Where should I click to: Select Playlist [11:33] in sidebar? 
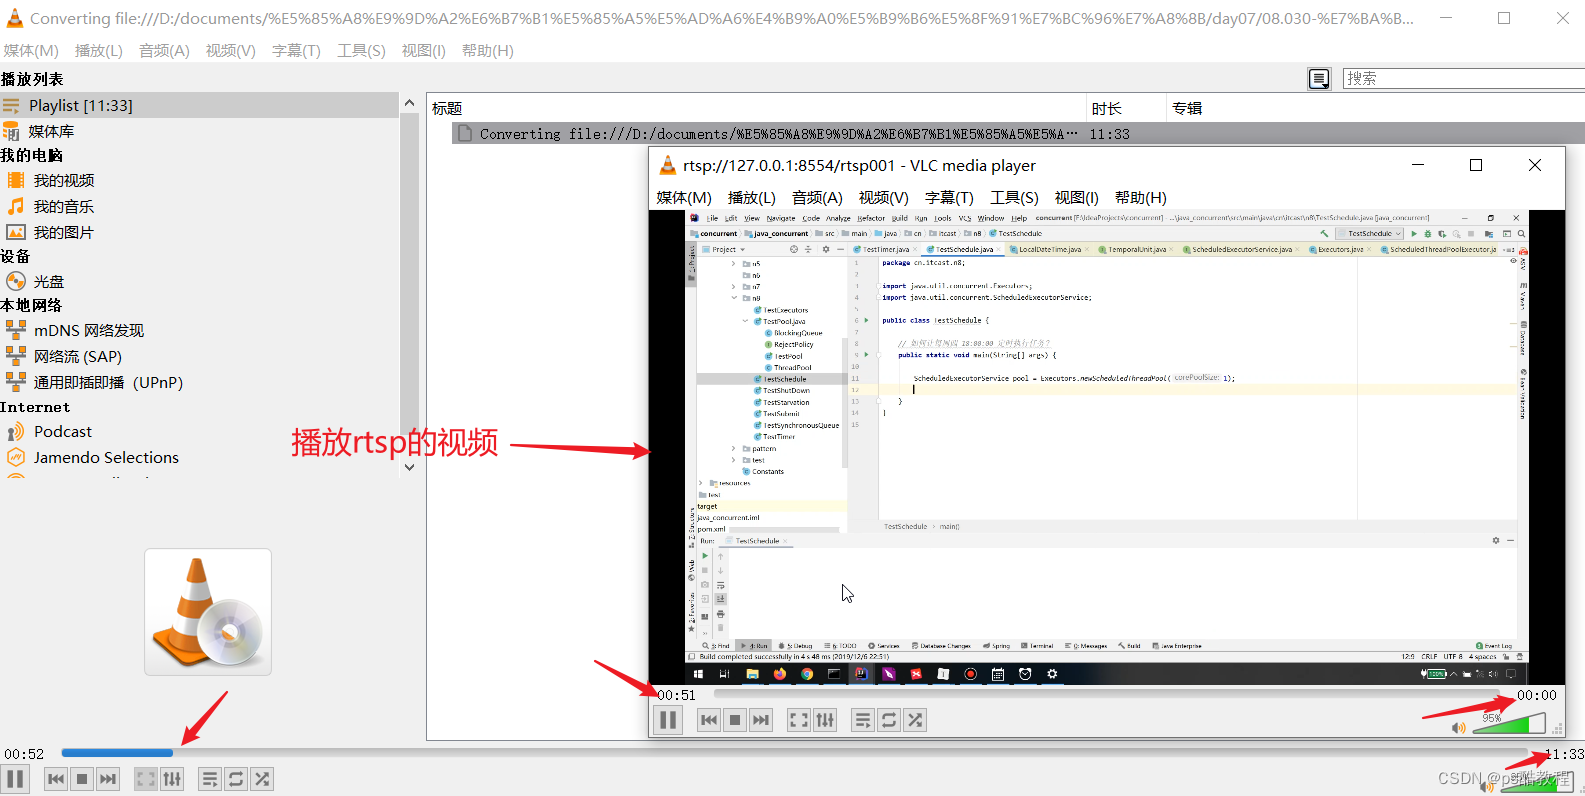tap(199, 105)
